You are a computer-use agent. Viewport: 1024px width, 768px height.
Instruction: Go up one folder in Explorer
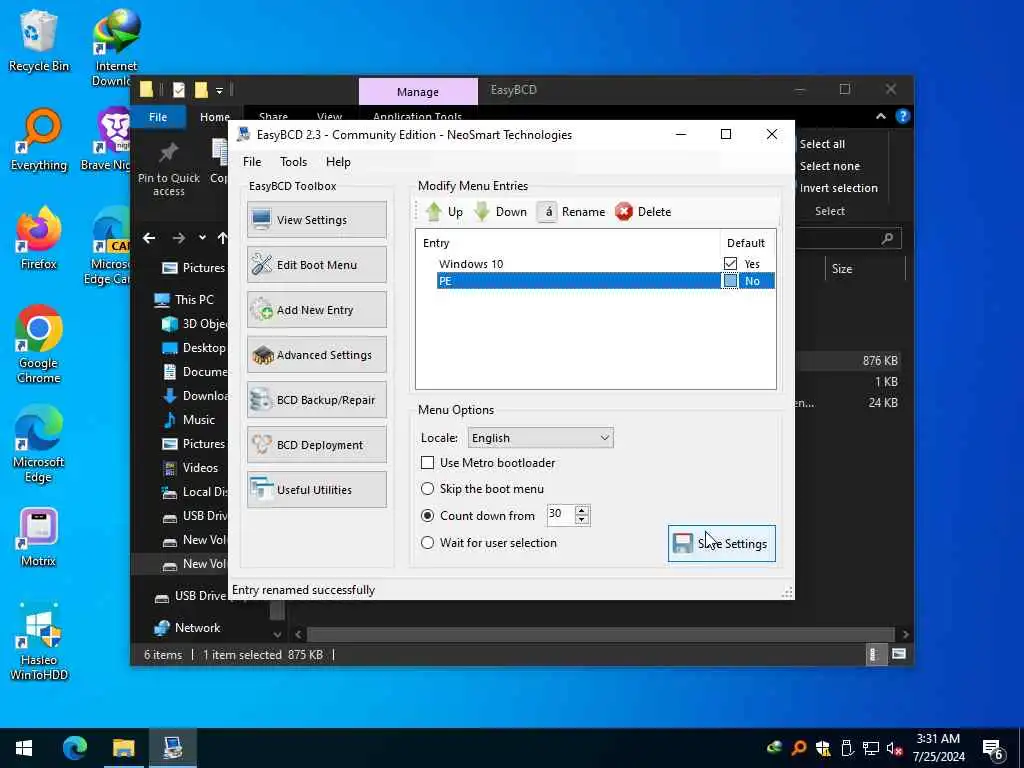(x=223, y=238)
